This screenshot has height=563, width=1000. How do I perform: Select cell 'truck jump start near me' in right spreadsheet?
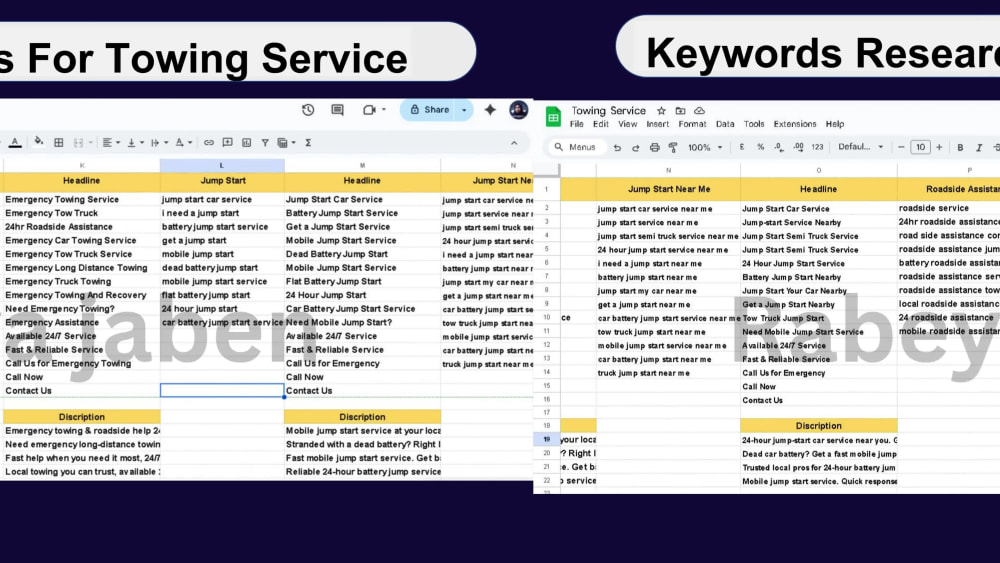pos(668,373)
